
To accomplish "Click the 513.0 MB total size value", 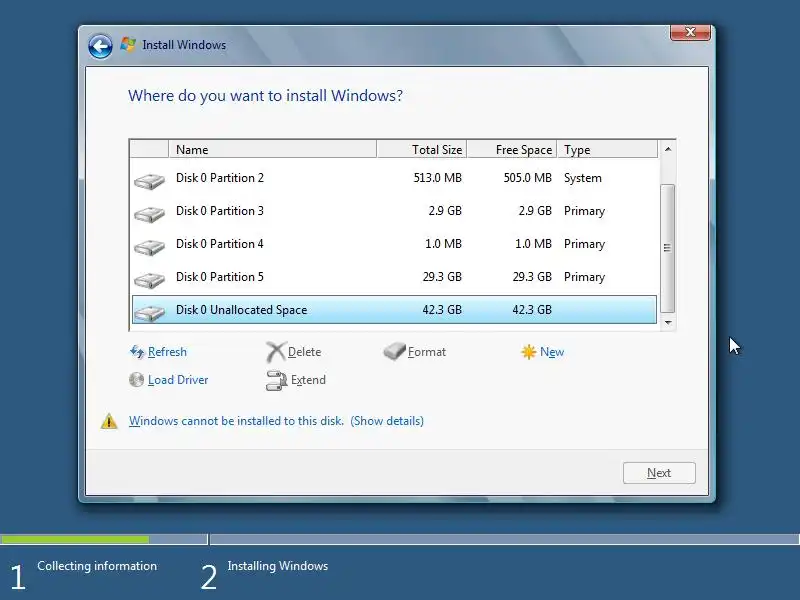I will click(437, 178).
